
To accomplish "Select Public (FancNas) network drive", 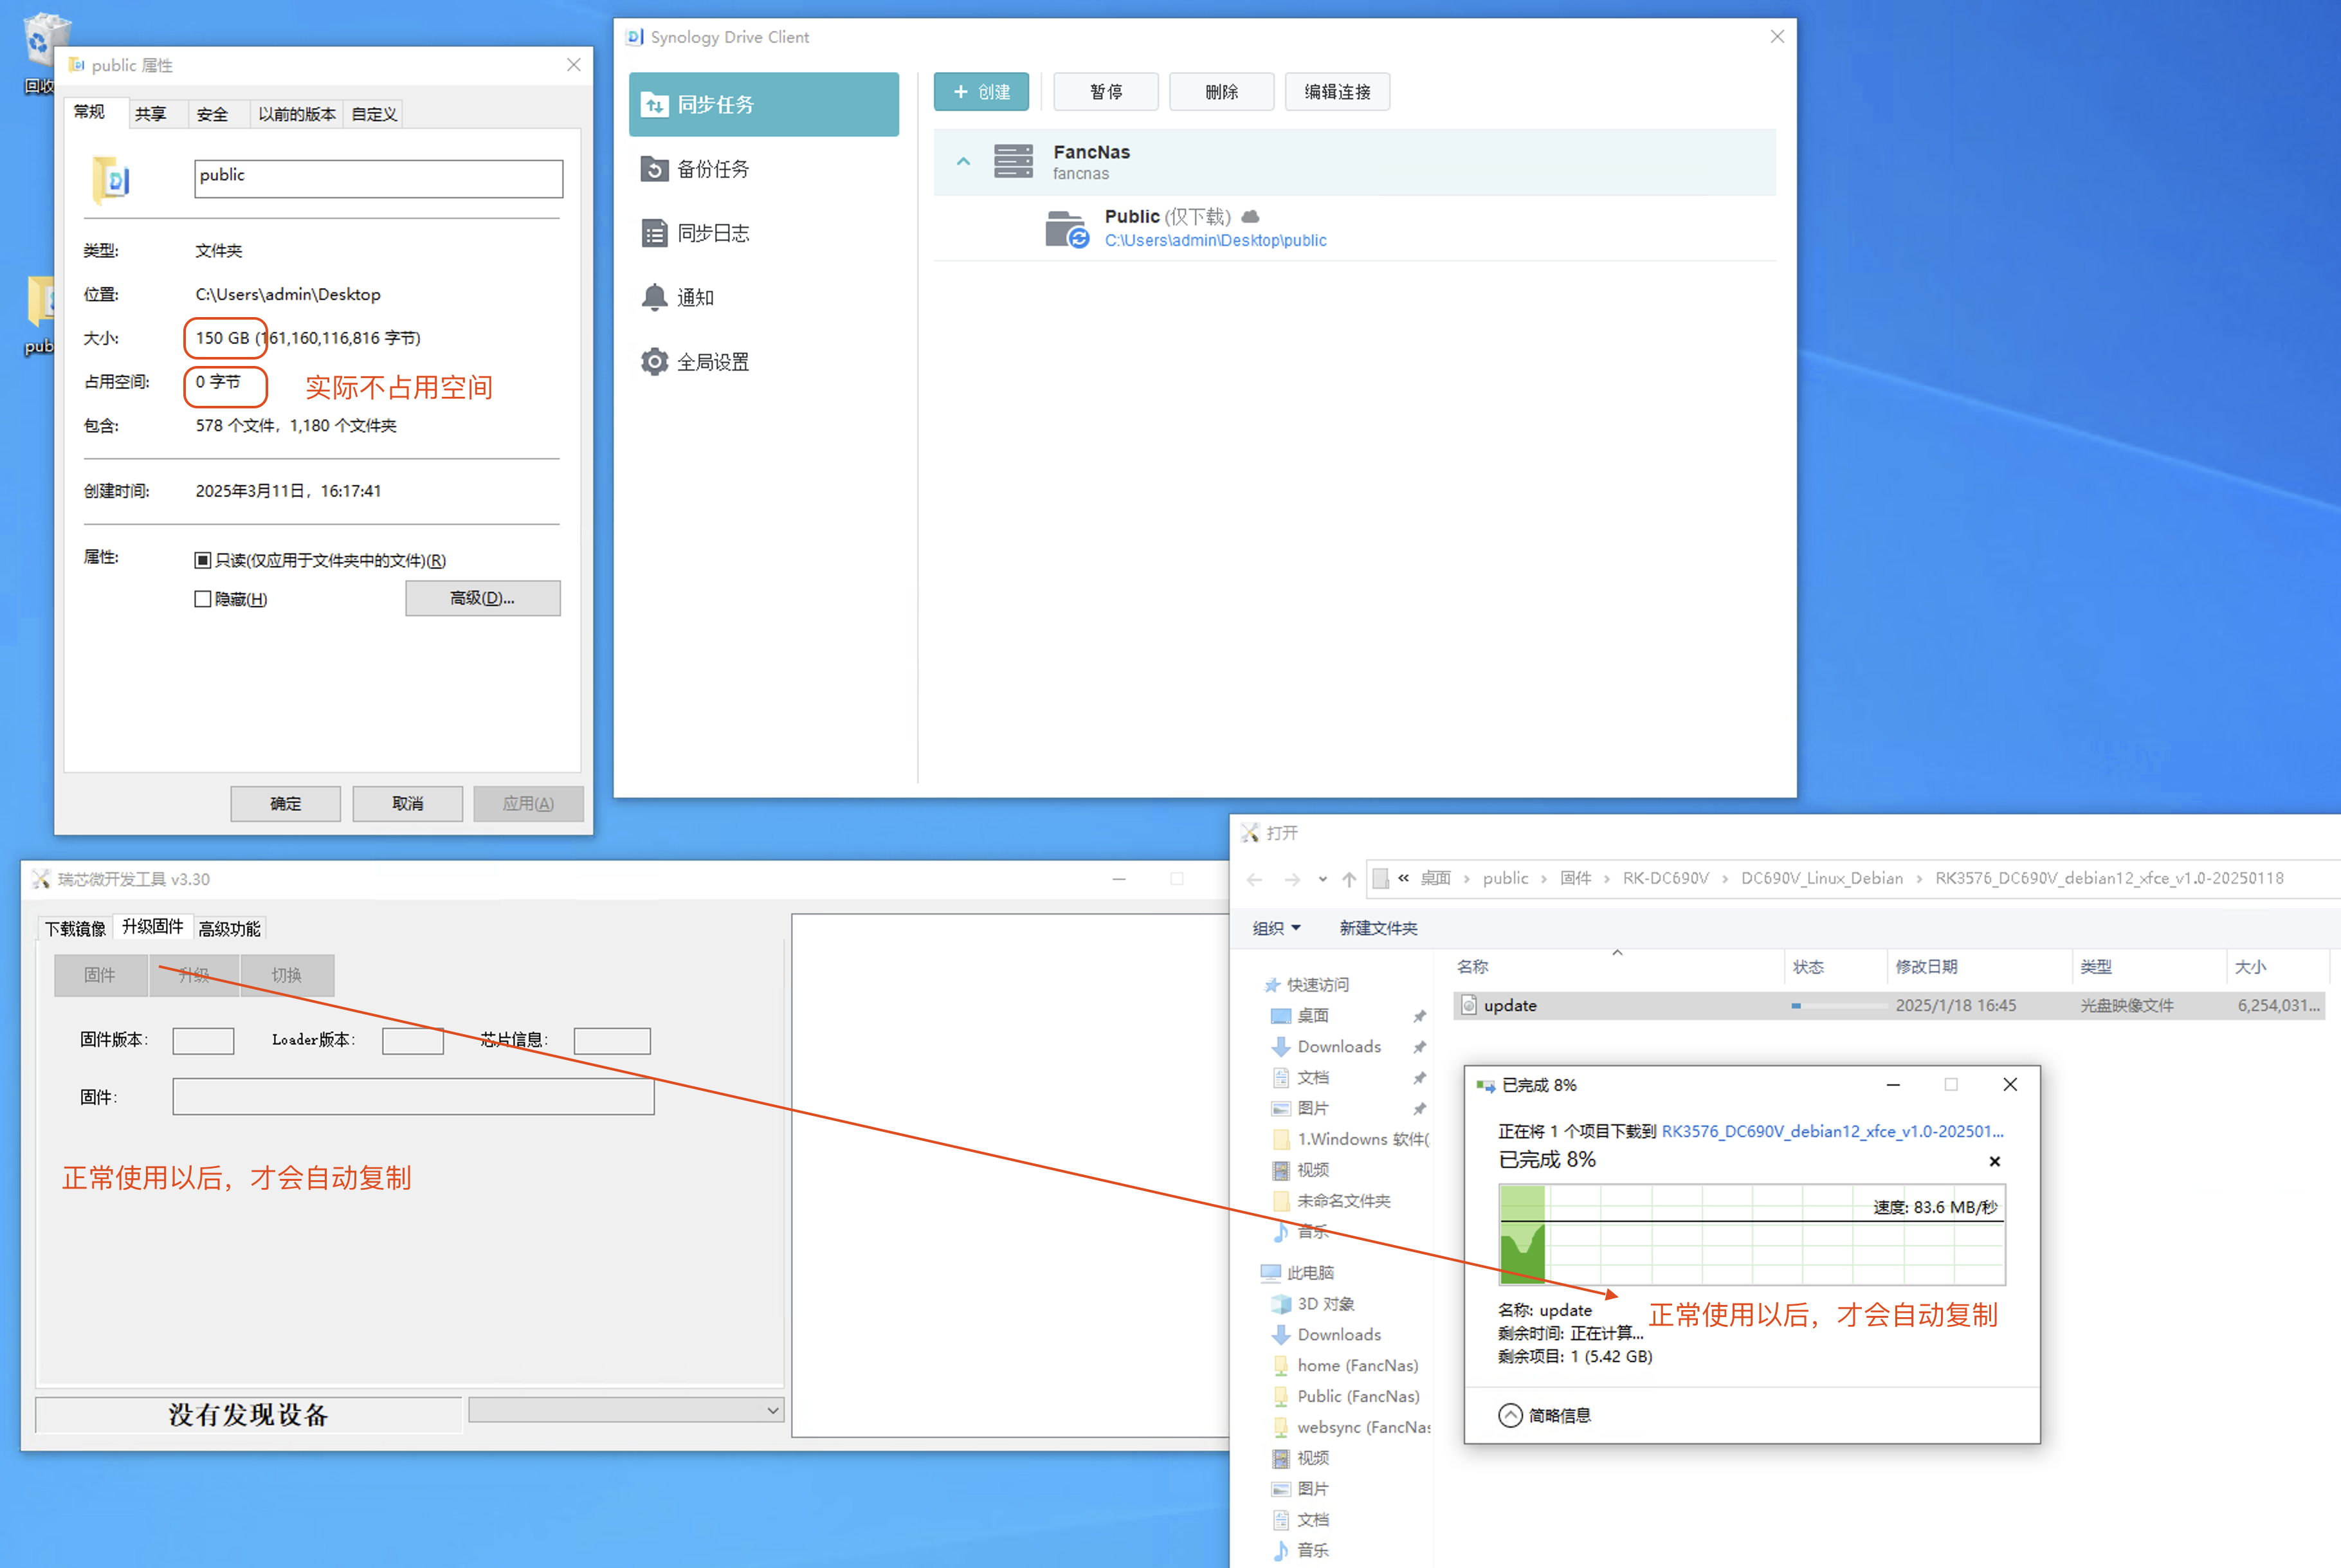I will coord(1357,1397).
